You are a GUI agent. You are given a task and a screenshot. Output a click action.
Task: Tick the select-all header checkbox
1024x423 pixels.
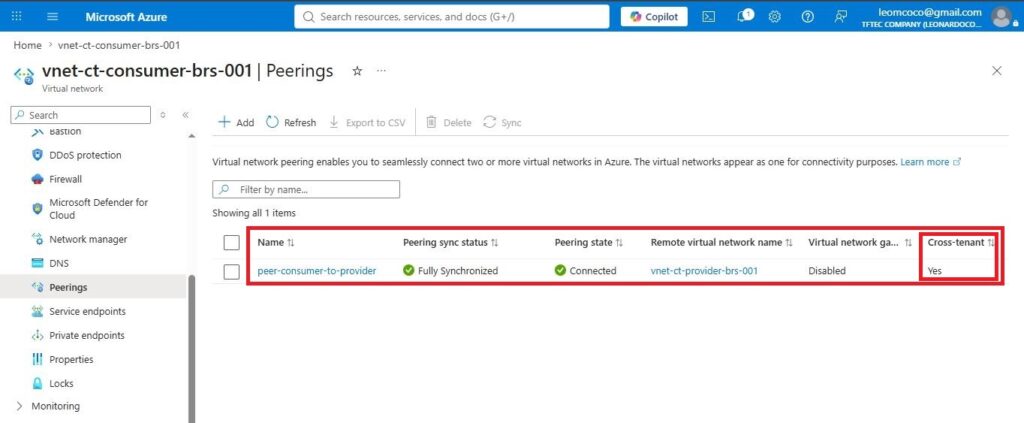tap(231, 242)
